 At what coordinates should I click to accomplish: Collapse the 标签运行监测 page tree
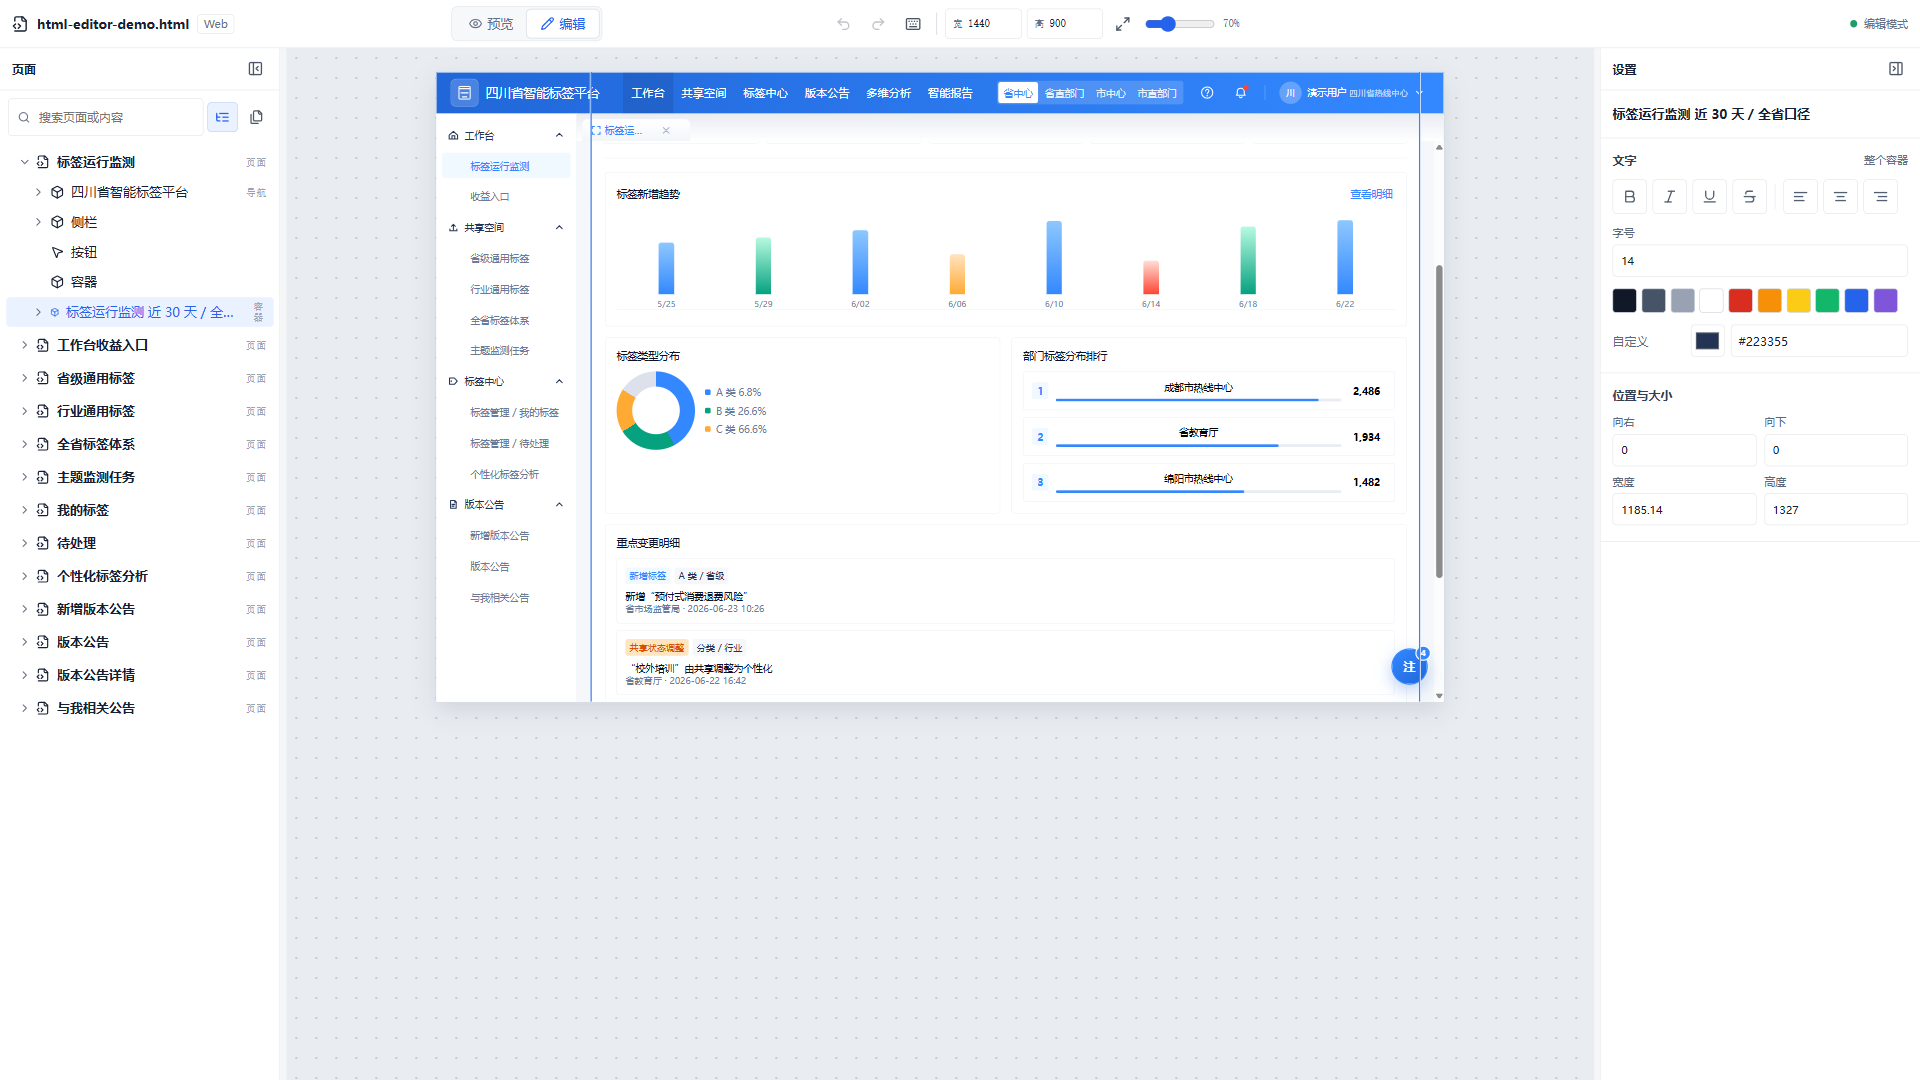click(24, 162)
